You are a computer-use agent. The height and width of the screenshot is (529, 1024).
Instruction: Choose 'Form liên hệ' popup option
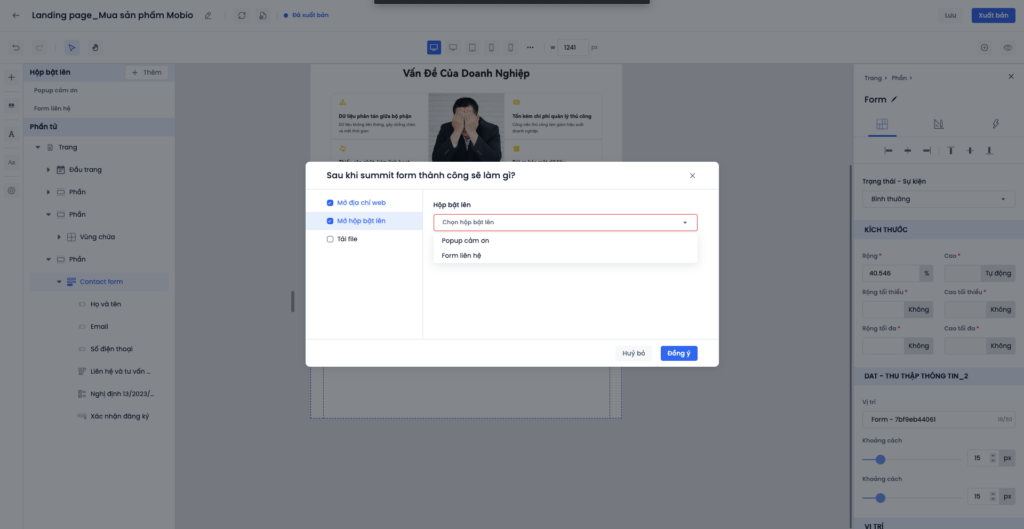point(461,256)
